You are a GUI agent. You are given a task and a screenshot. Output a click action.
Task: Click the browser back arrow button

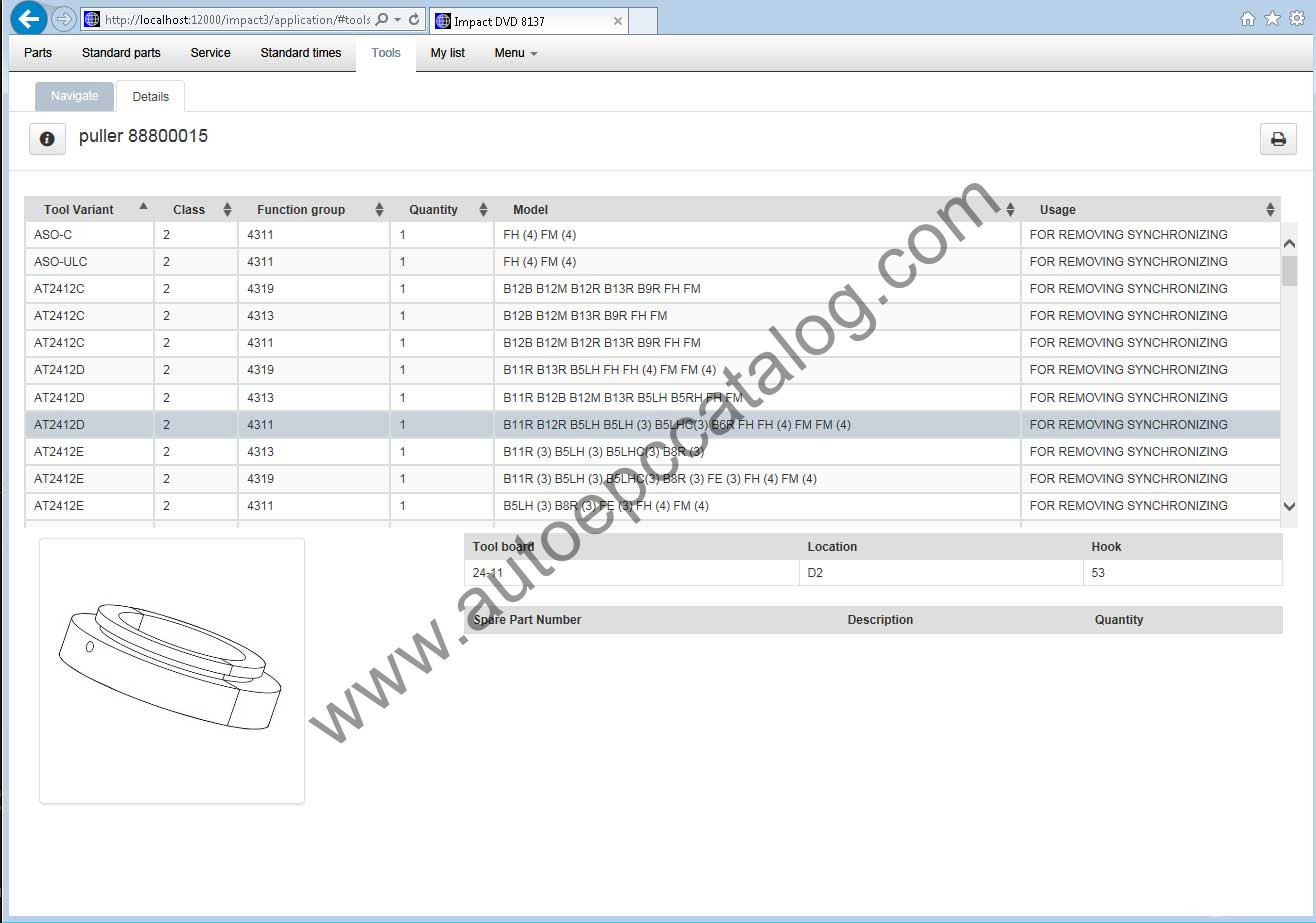[x=29, y=19]
